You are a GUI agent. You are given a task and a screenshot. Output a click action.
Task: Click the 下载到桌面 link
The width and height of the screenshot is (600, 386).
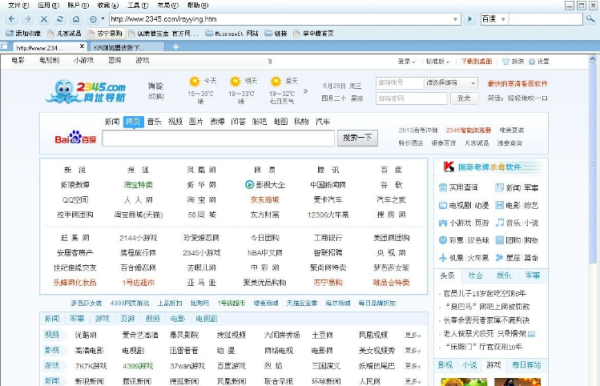(476, 61)
